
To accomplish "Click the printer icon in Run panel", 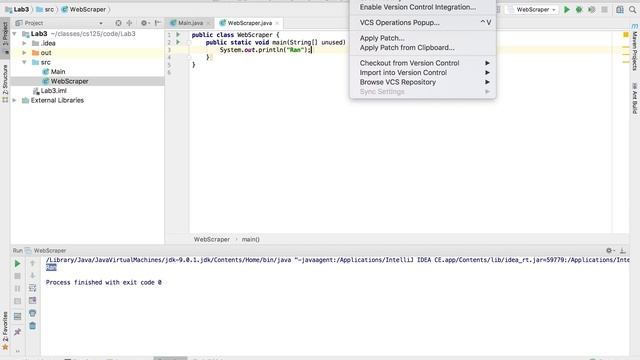I will 33,313.
